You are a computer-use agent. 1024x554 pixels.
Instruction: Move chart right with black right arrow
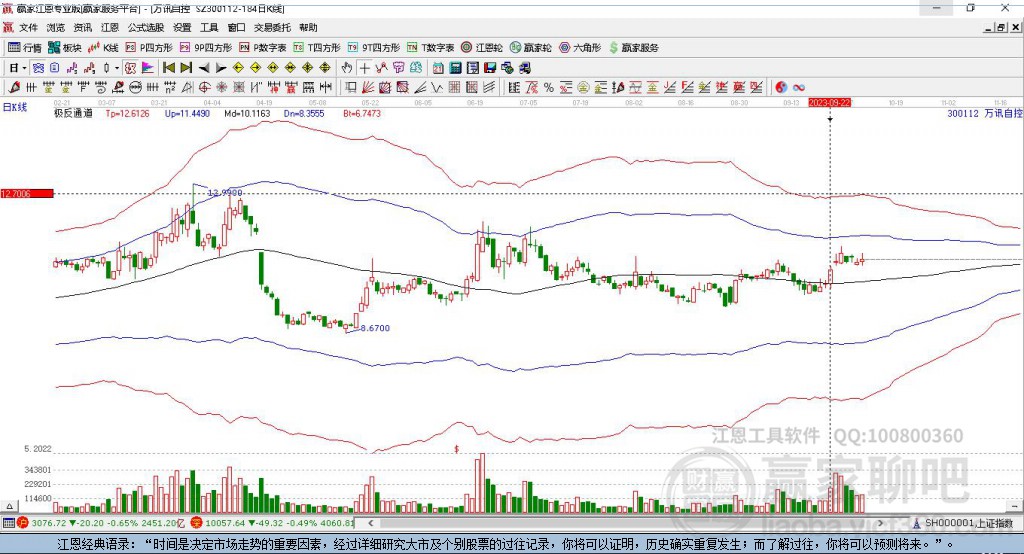(221, 68)
